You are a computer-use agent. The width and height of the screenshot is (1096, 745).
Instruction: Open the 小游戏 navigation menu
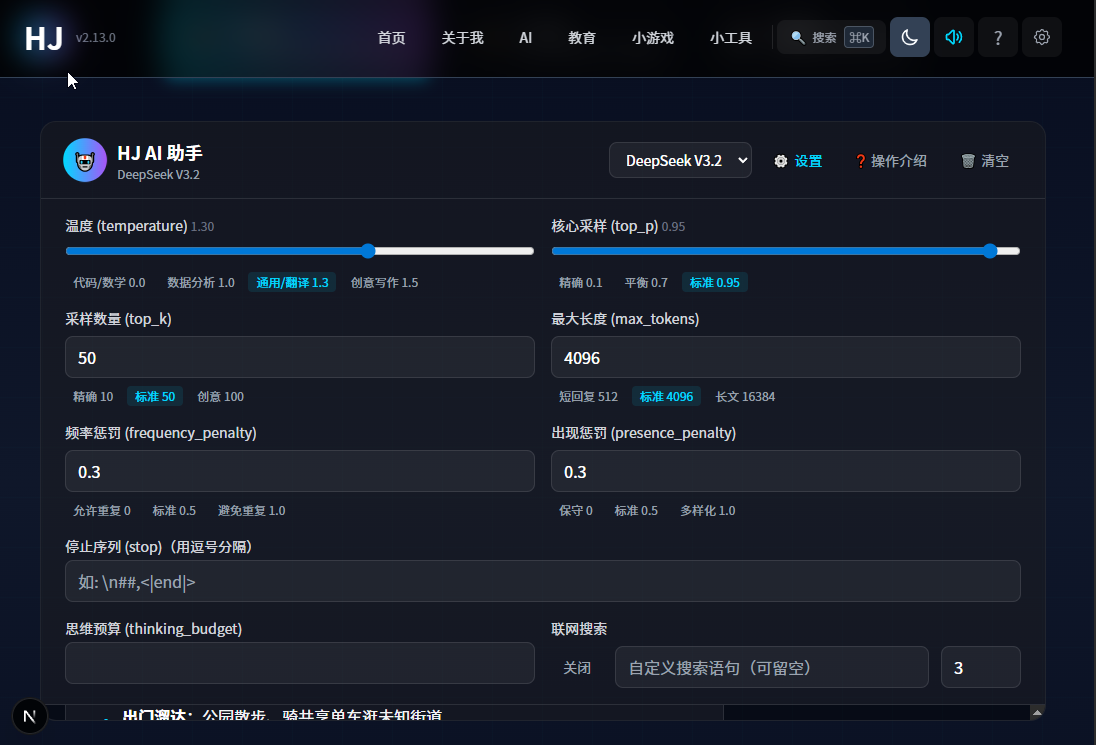[652, 38]
